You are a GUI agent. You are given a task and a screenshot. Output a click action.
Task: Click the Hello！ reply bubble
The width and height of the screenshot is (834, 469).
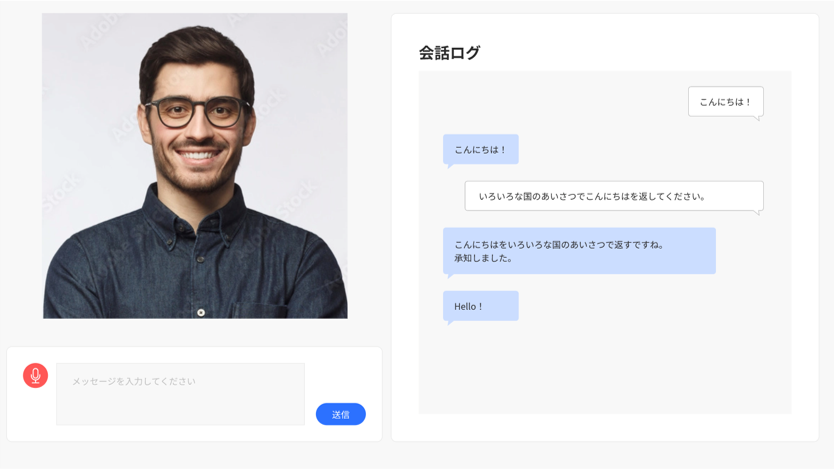[x=481, y=306]
